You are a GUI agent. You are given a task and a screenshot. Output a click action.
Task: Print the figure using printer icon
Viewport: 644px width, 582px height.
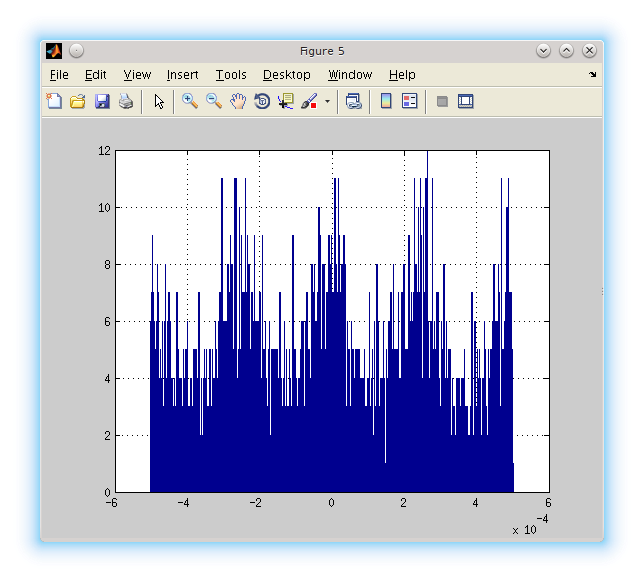(126, 101)
